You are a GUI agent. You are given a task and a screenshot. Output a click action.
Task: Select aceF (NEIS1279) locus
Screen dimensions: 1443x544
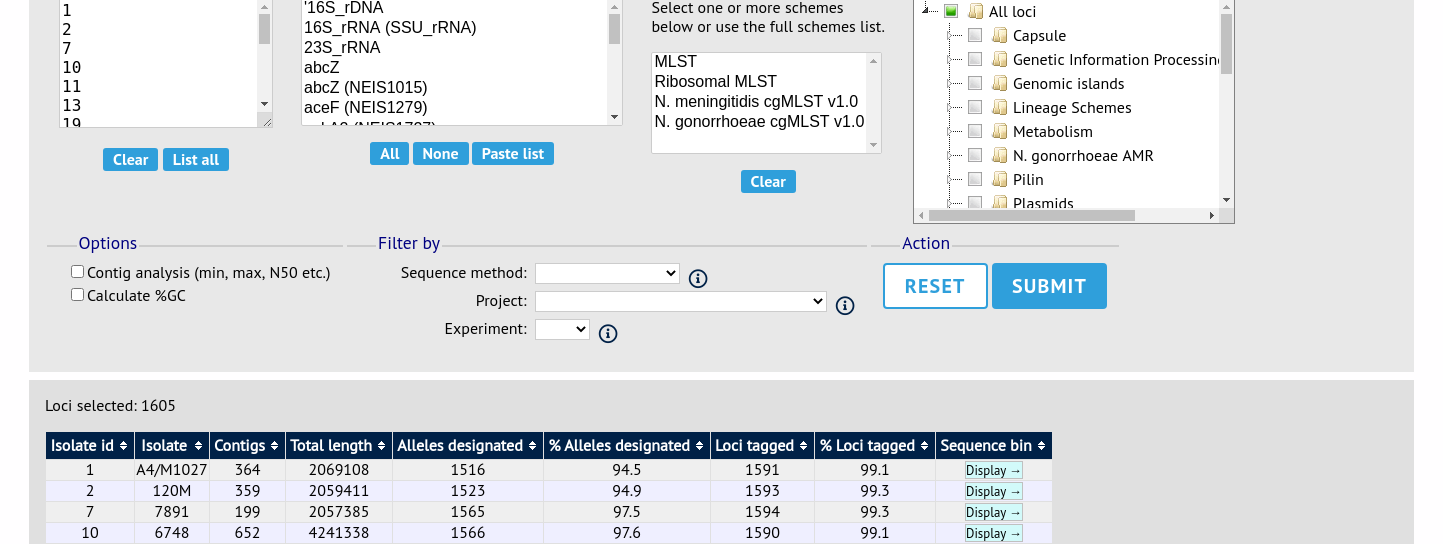(454, 108)
